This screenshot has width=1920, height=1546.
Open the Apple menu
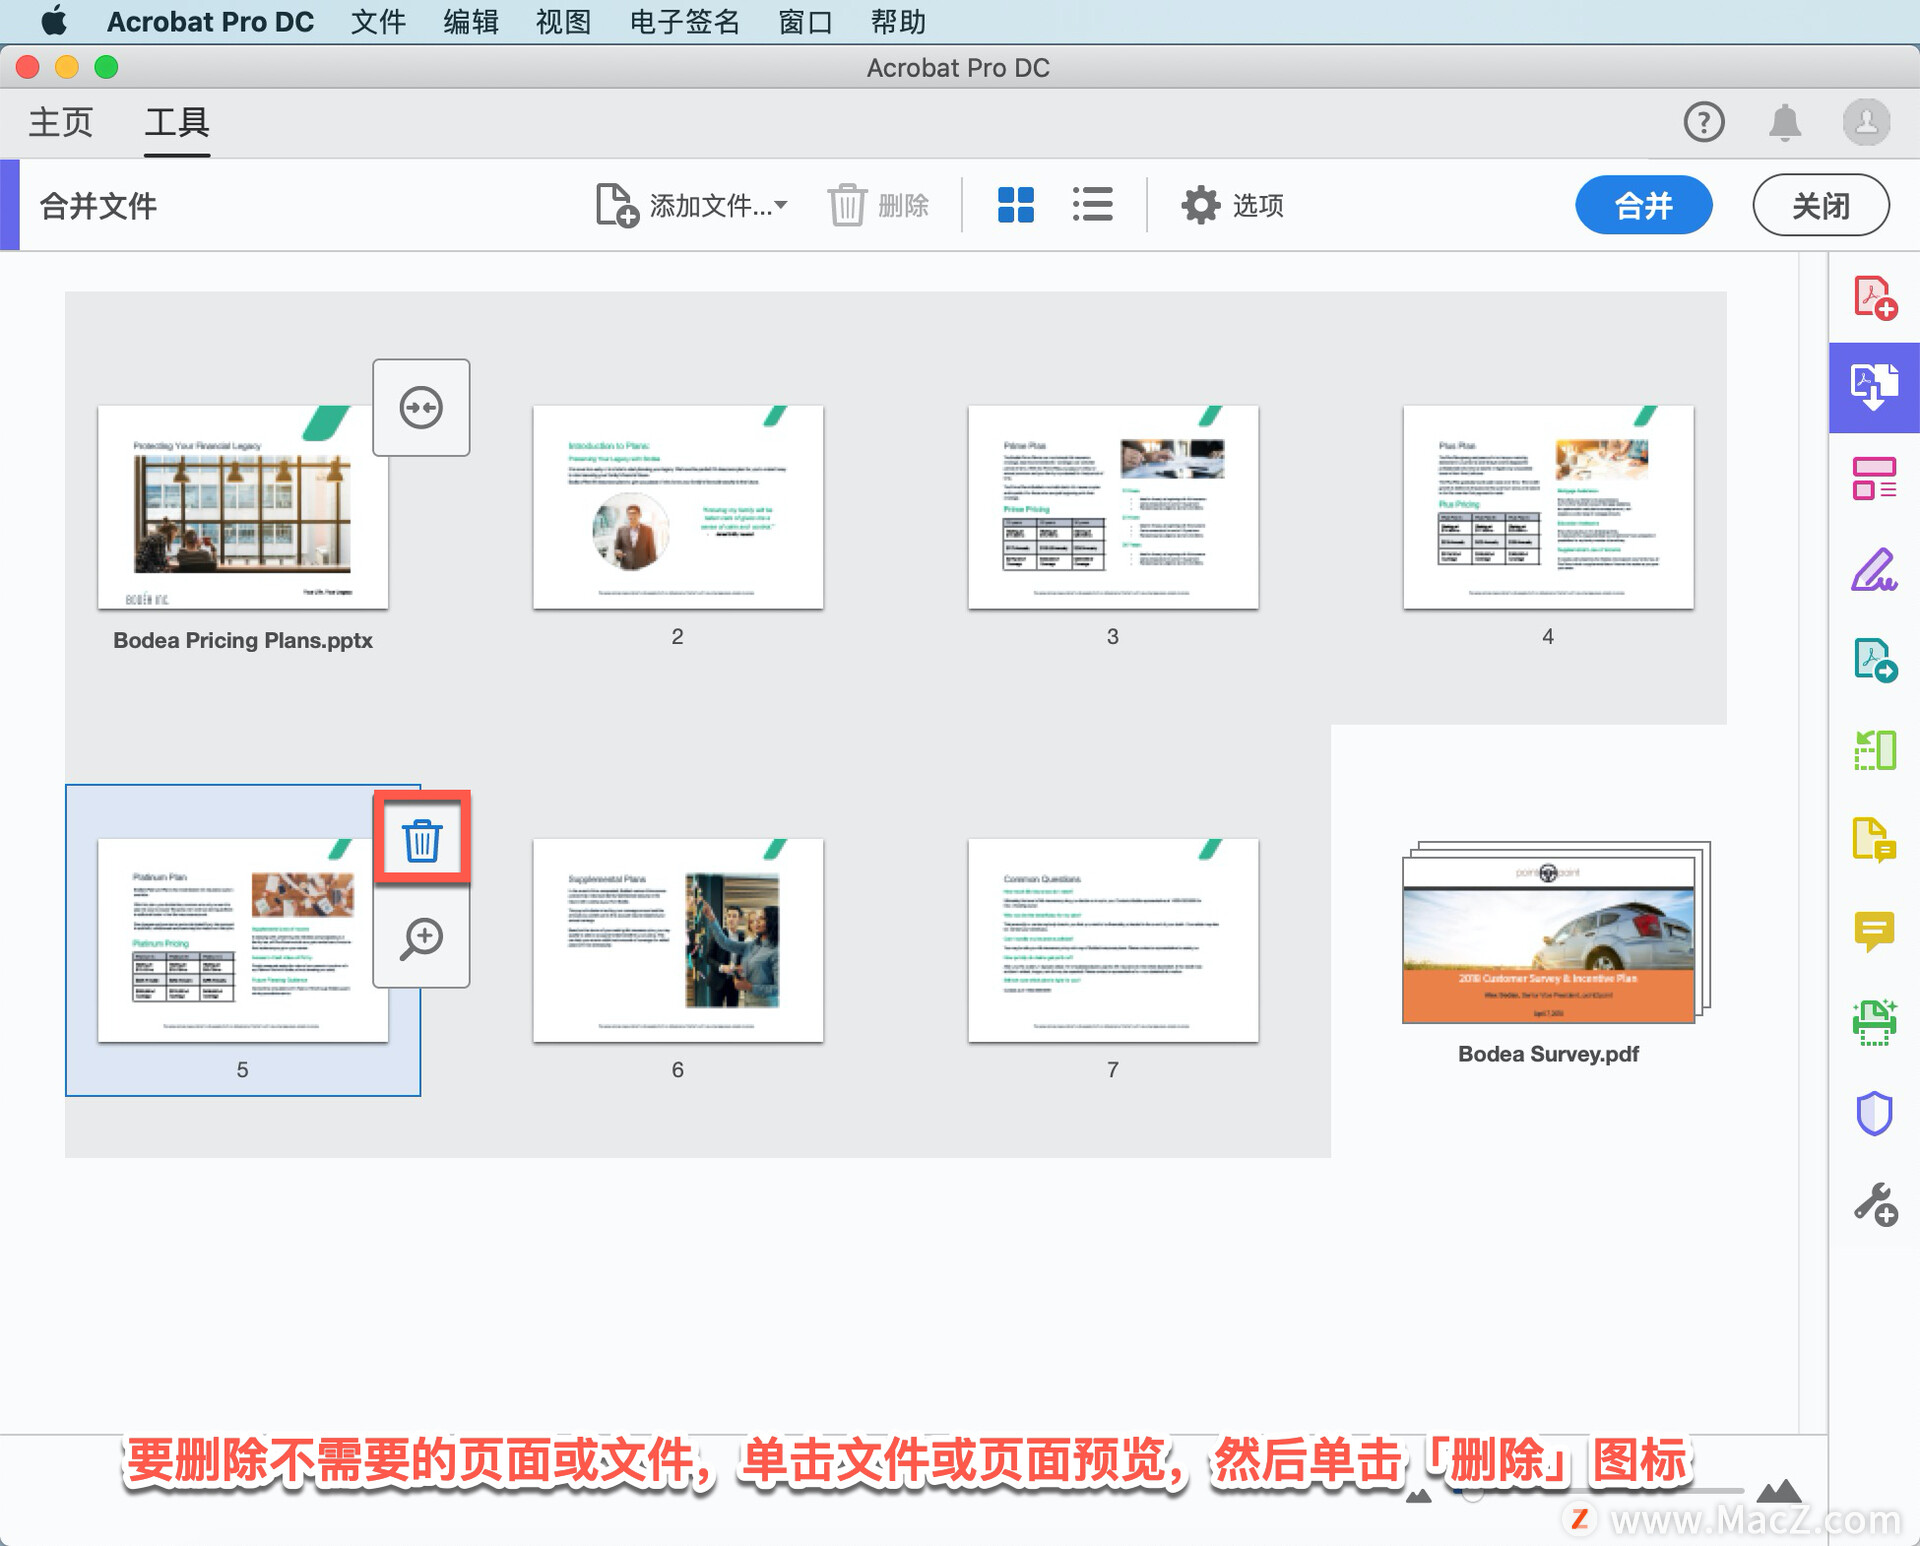click(54, 21)
